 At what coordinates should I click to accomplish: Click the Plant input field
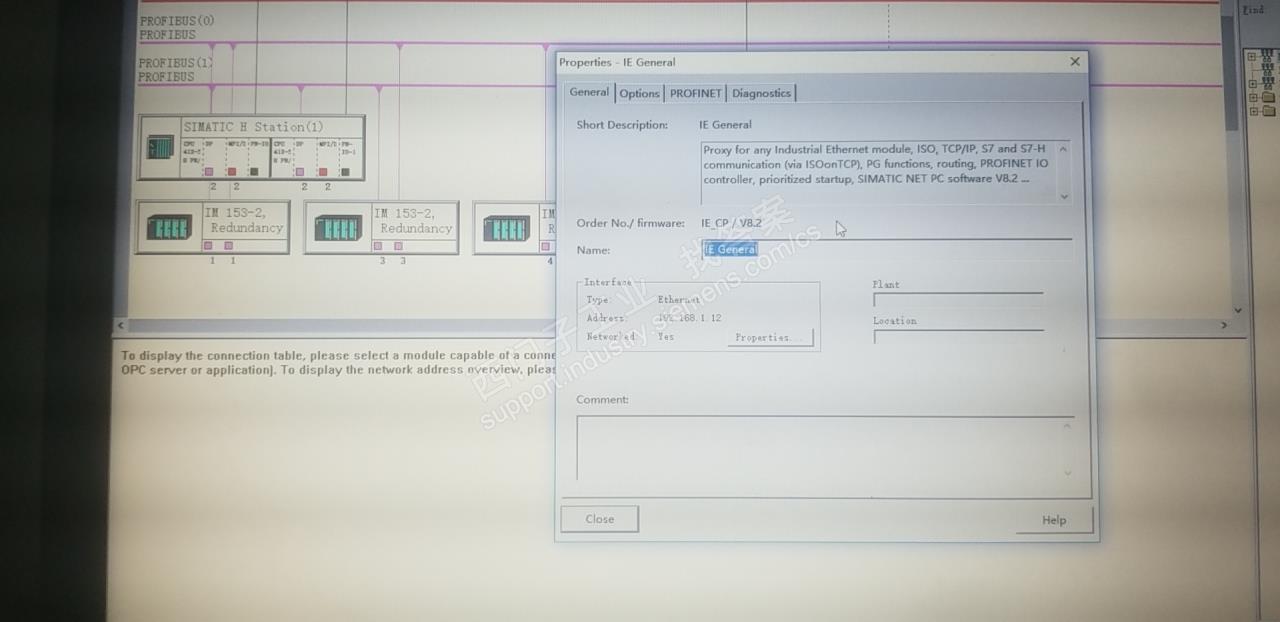tap(958, 300)
